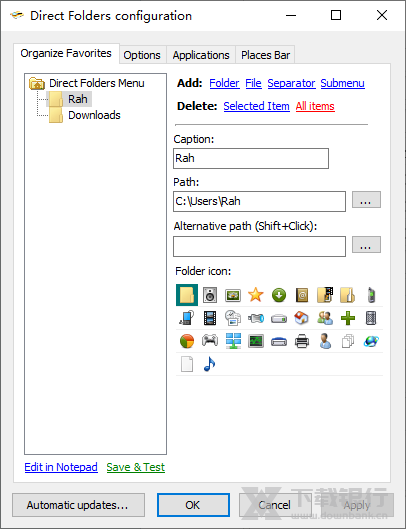Image resolution: width=406 pixels, height=529 pixels.
Task: Close the Direct Folders configuration window
Action: pos(382,15)
